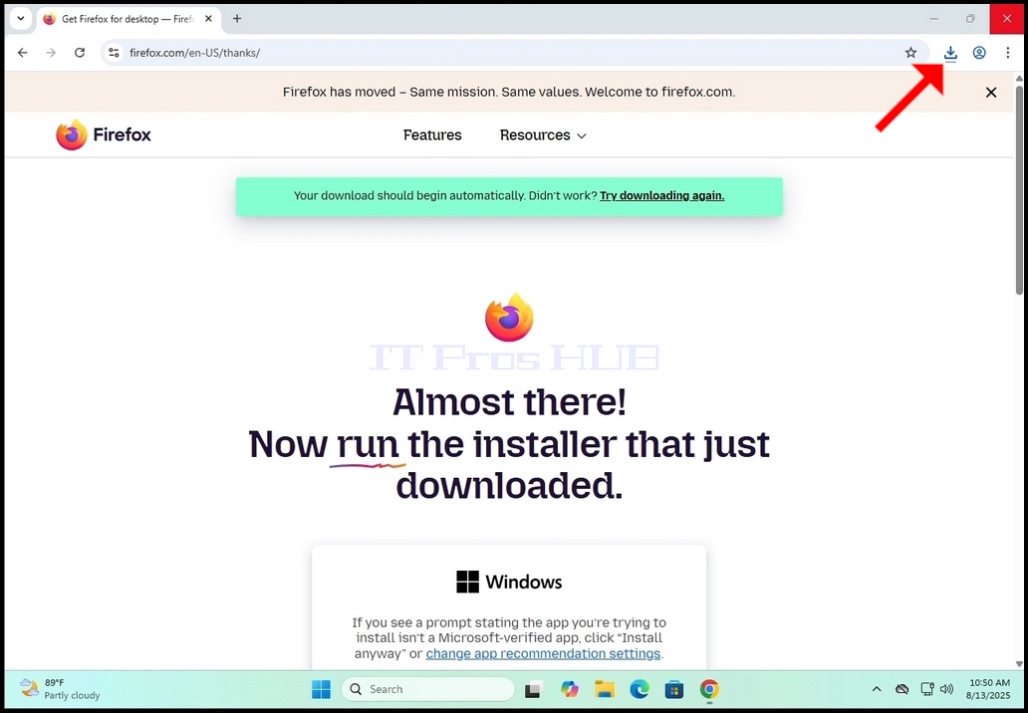The image size is (1028, 713).
Task: Select the Get Firefox for desktop tab
Action: pos(128,19)
